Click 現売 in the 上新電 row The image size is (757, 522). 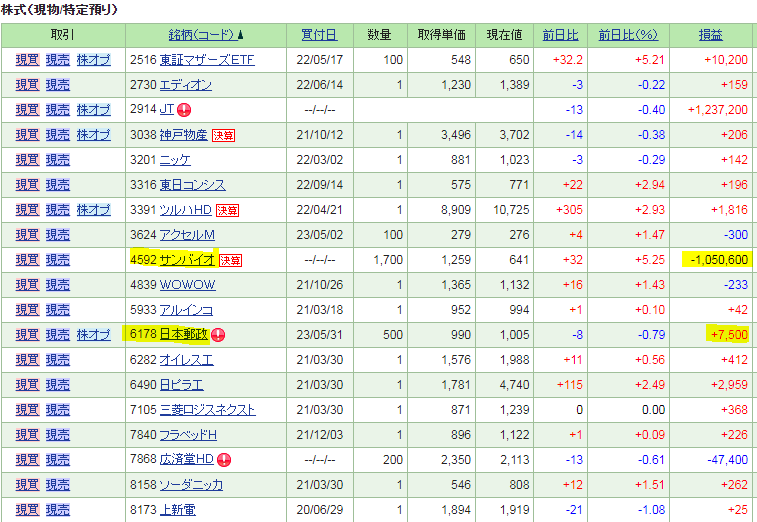tap(58, 510)
